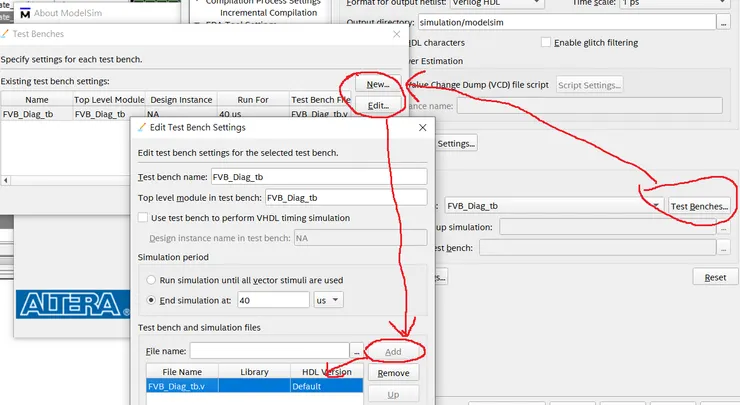Image resolution: width=740 pixels, height=405 pixels.
Task: Click Incremental Compilation in settings tree
Action: pos(269,13)
